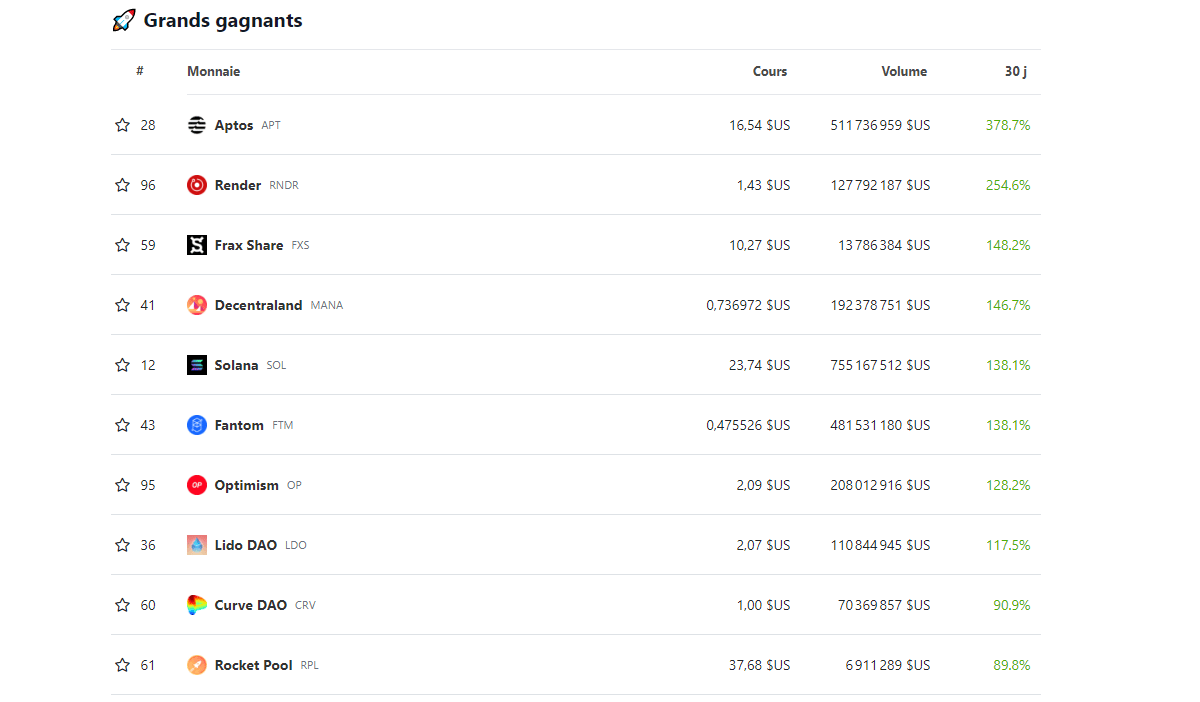This screenshot has width=1200, height=702.
Task: Open the Decentraland coin page link
Action: [x=258, y=305]
